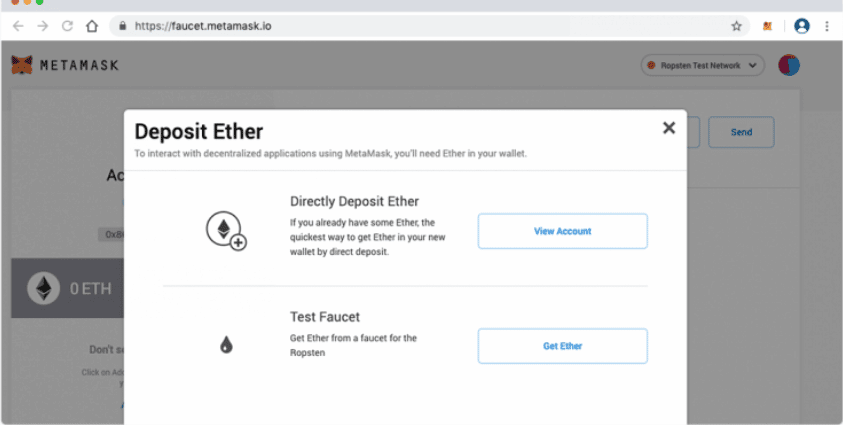843x425 pixels.
Task: Close the Deposit Ether dialog
Action: point(669,128)
